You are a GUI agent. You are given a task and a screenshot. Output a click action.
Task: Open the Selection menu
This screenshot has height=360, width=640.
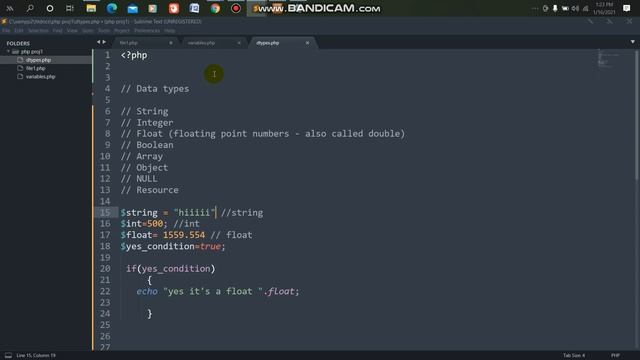[38, 31]
